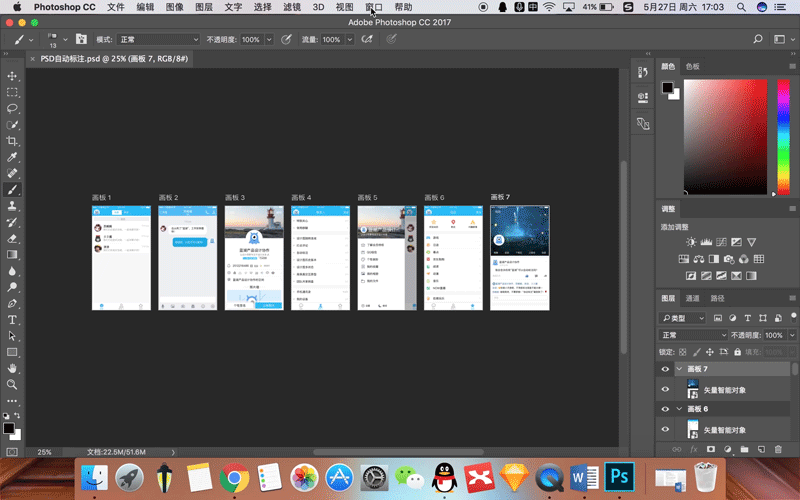The height and width of the screenshot is (500, 800).
Task: Select the Type tool
Action: tap(12, 320)
